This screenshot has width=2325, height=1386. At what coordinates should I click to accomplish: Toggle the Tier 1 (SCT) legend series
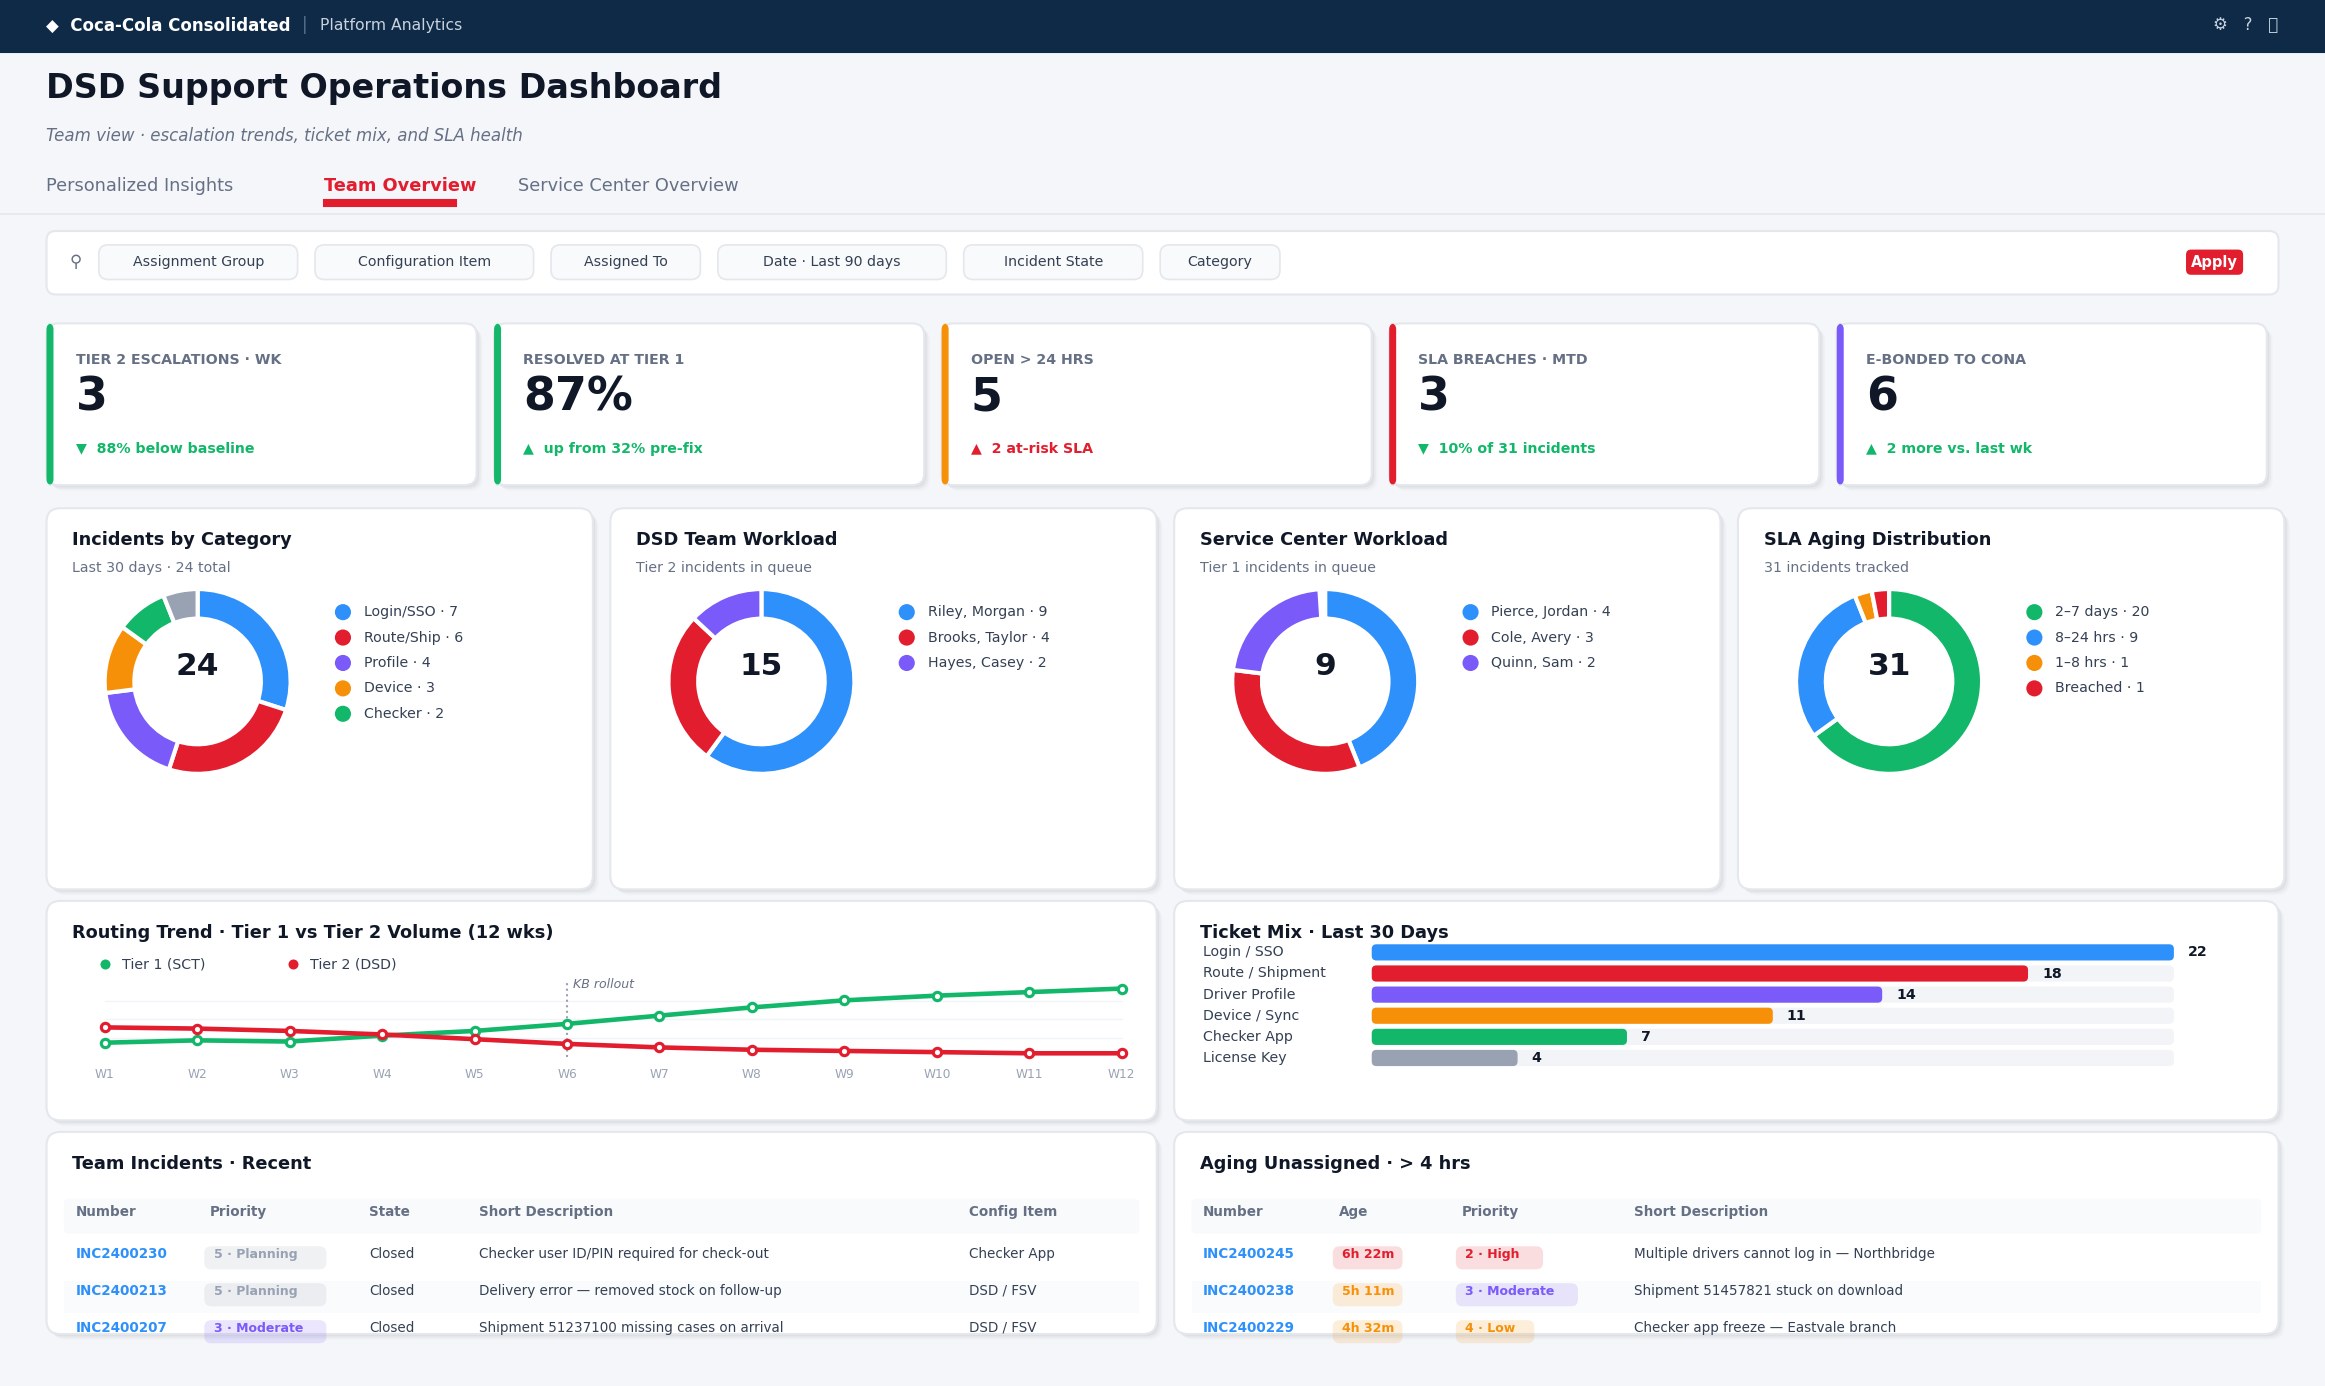pyautogui.click(x=153, y=964)
